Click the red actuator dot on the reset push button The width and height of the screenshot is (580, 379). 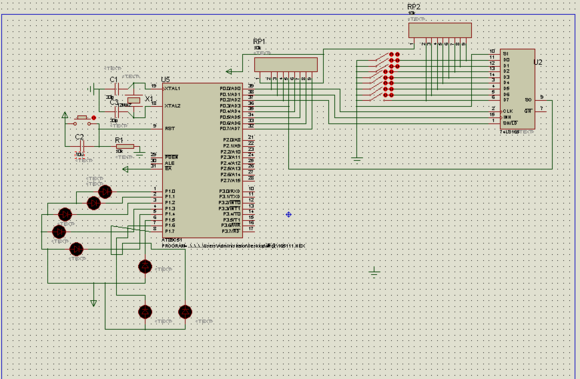tap(94, 118)
